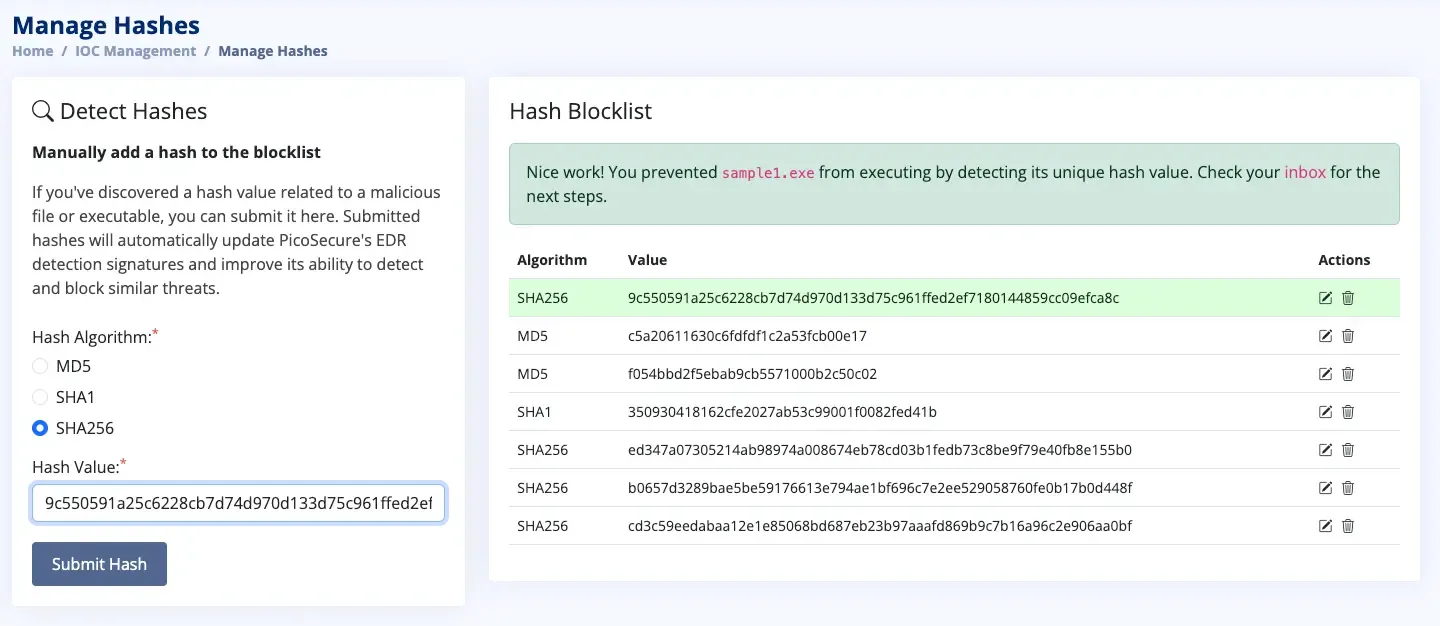Edit the SHA256 ed347a07 hash entry
The width and height of the screenshot is (1440, 626).
click(x=1326, y=450)
